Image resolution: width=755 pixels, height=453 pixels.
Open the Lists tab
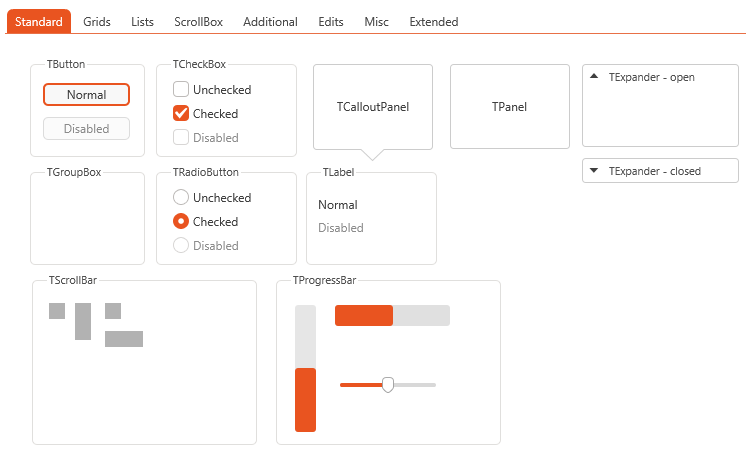coord(142,22)
